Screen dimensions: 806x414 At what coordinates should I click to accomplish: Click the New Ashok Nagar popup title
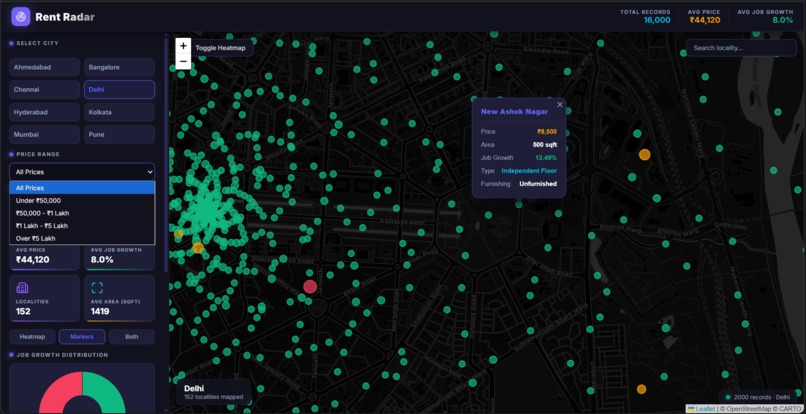514,112
